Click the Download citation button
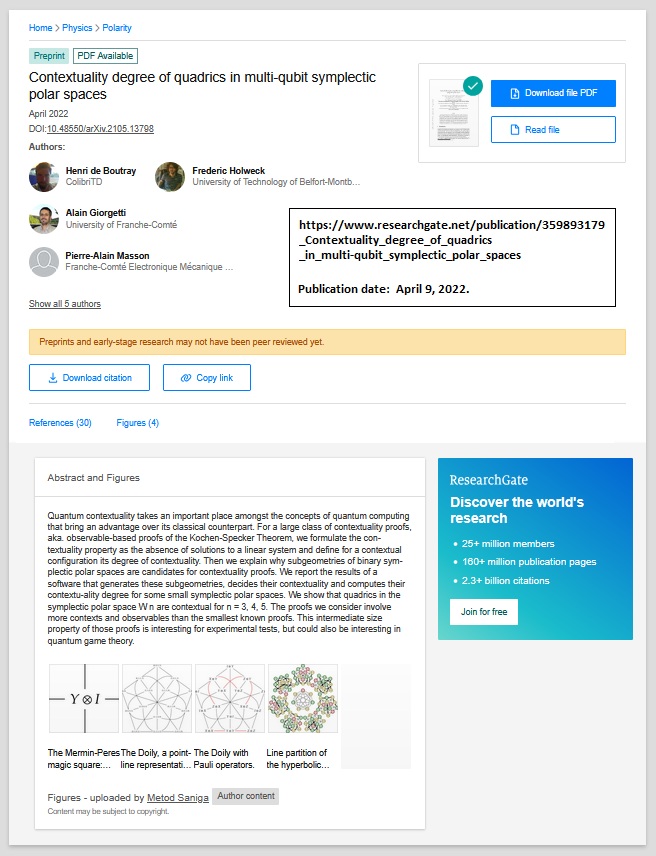This screenshot has height=856, width=656. [89, 378]
